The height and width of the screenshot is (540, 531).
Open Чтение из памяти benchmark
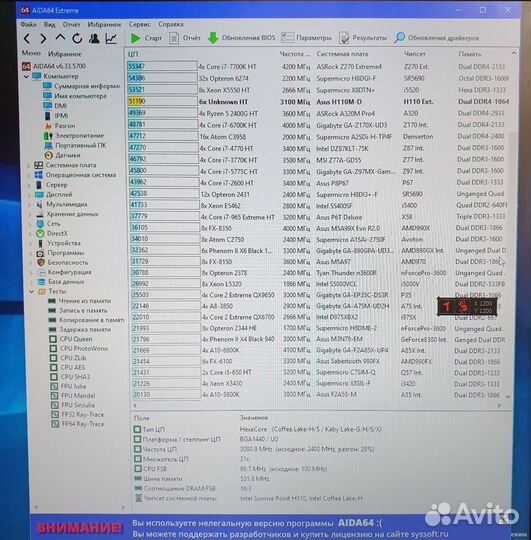(80, 301)
